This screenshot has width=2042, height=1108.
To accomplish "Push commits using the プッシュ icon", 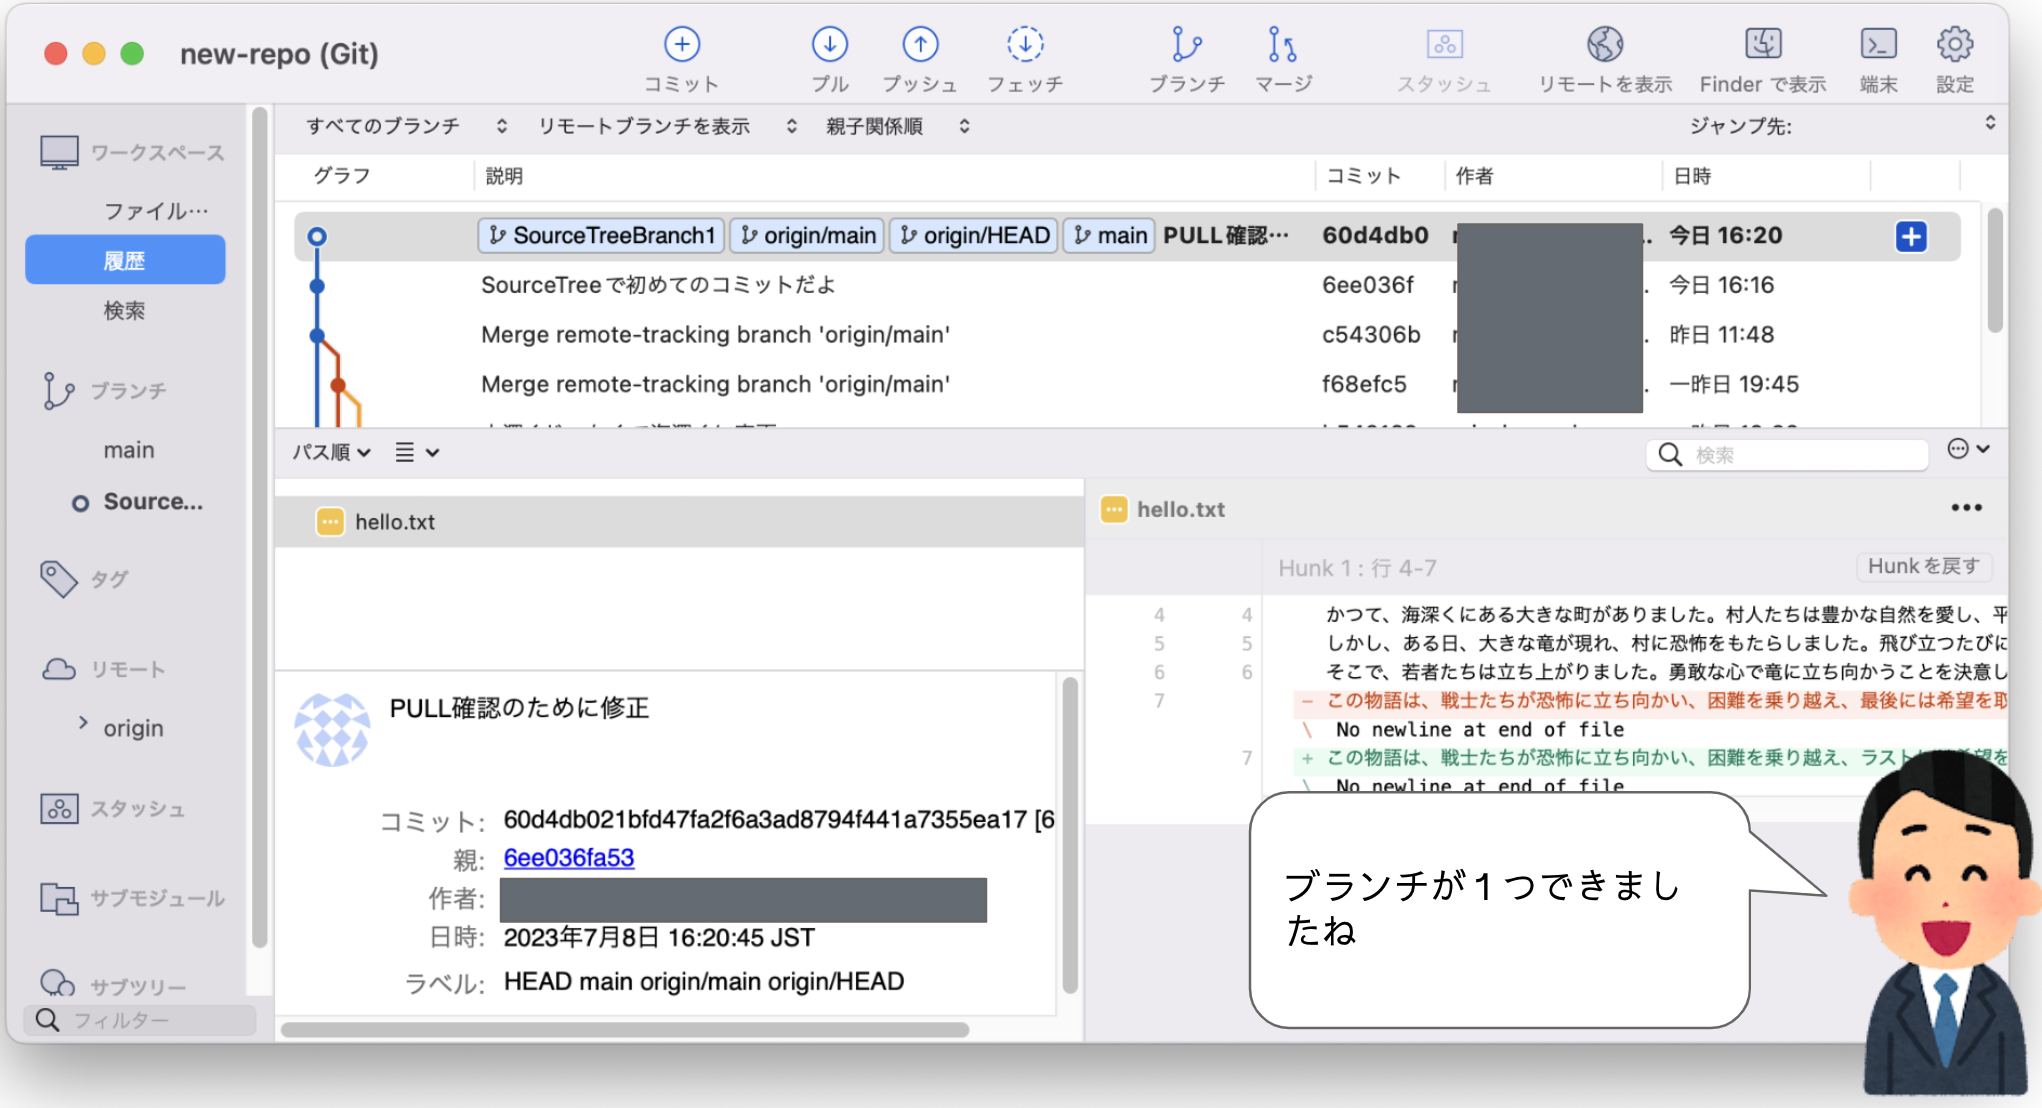I will click(x=920, y=55).
